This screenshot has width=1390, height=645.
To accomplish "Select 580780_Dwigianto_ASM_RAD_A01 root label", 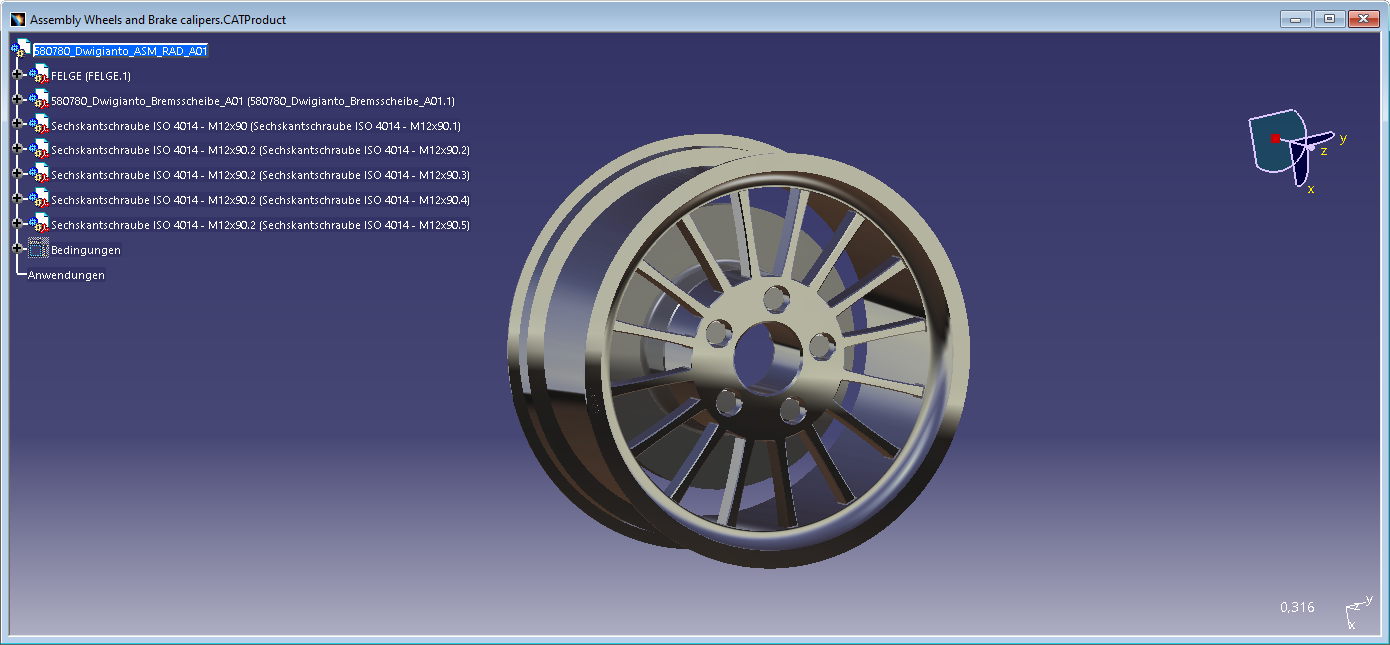I will tap(121, 50).
